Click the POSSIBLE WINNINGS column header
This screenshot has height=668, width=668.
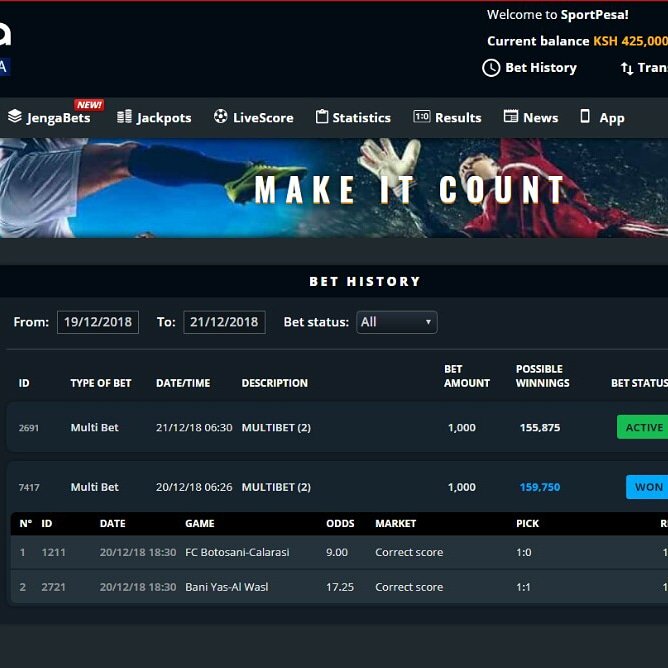click(542, 376)
